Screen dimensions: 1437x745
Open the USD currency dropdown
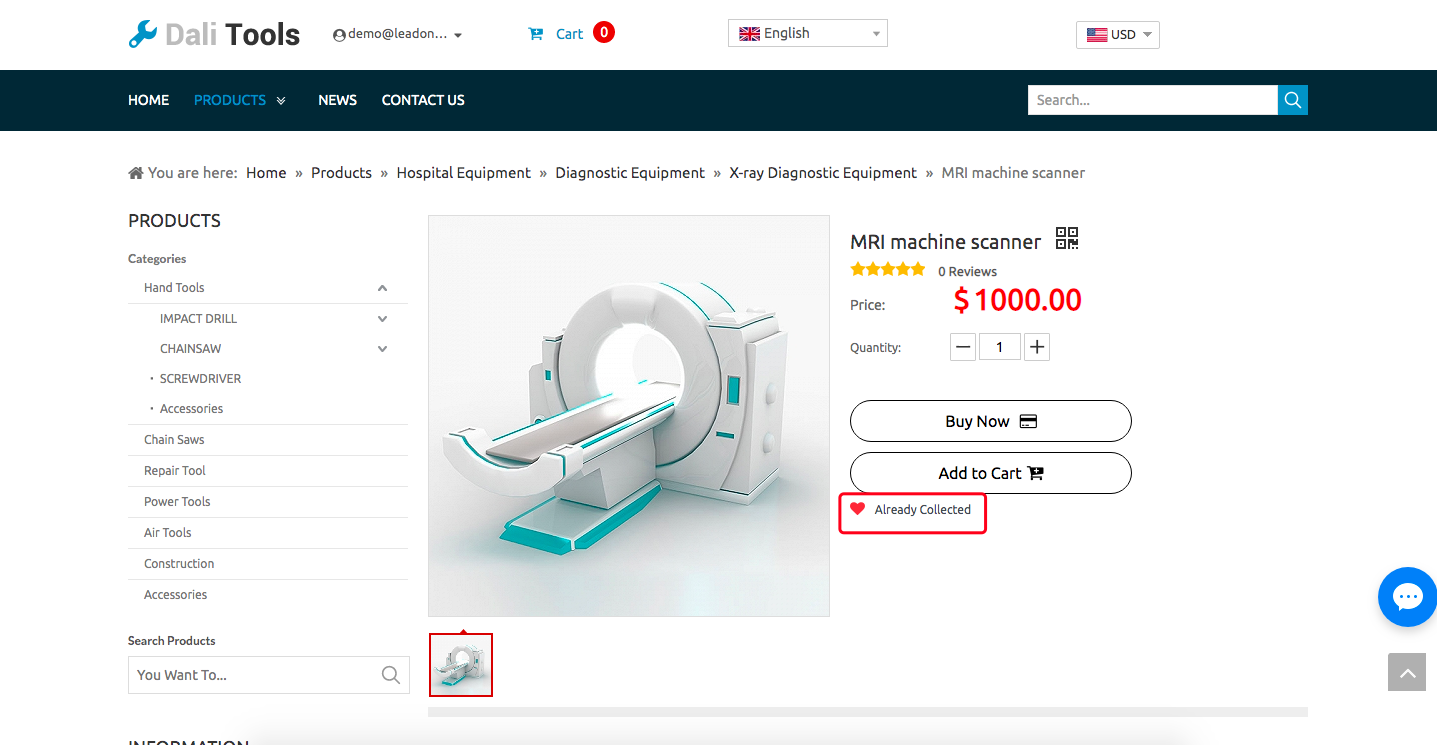tap(1117, 35)
